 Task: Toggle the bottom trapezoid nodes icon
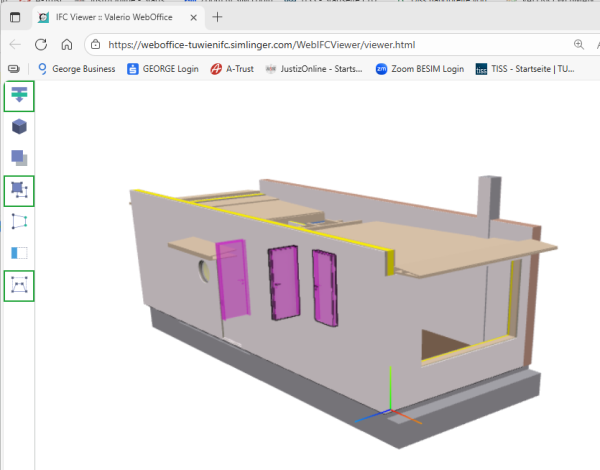click(19, 285)
